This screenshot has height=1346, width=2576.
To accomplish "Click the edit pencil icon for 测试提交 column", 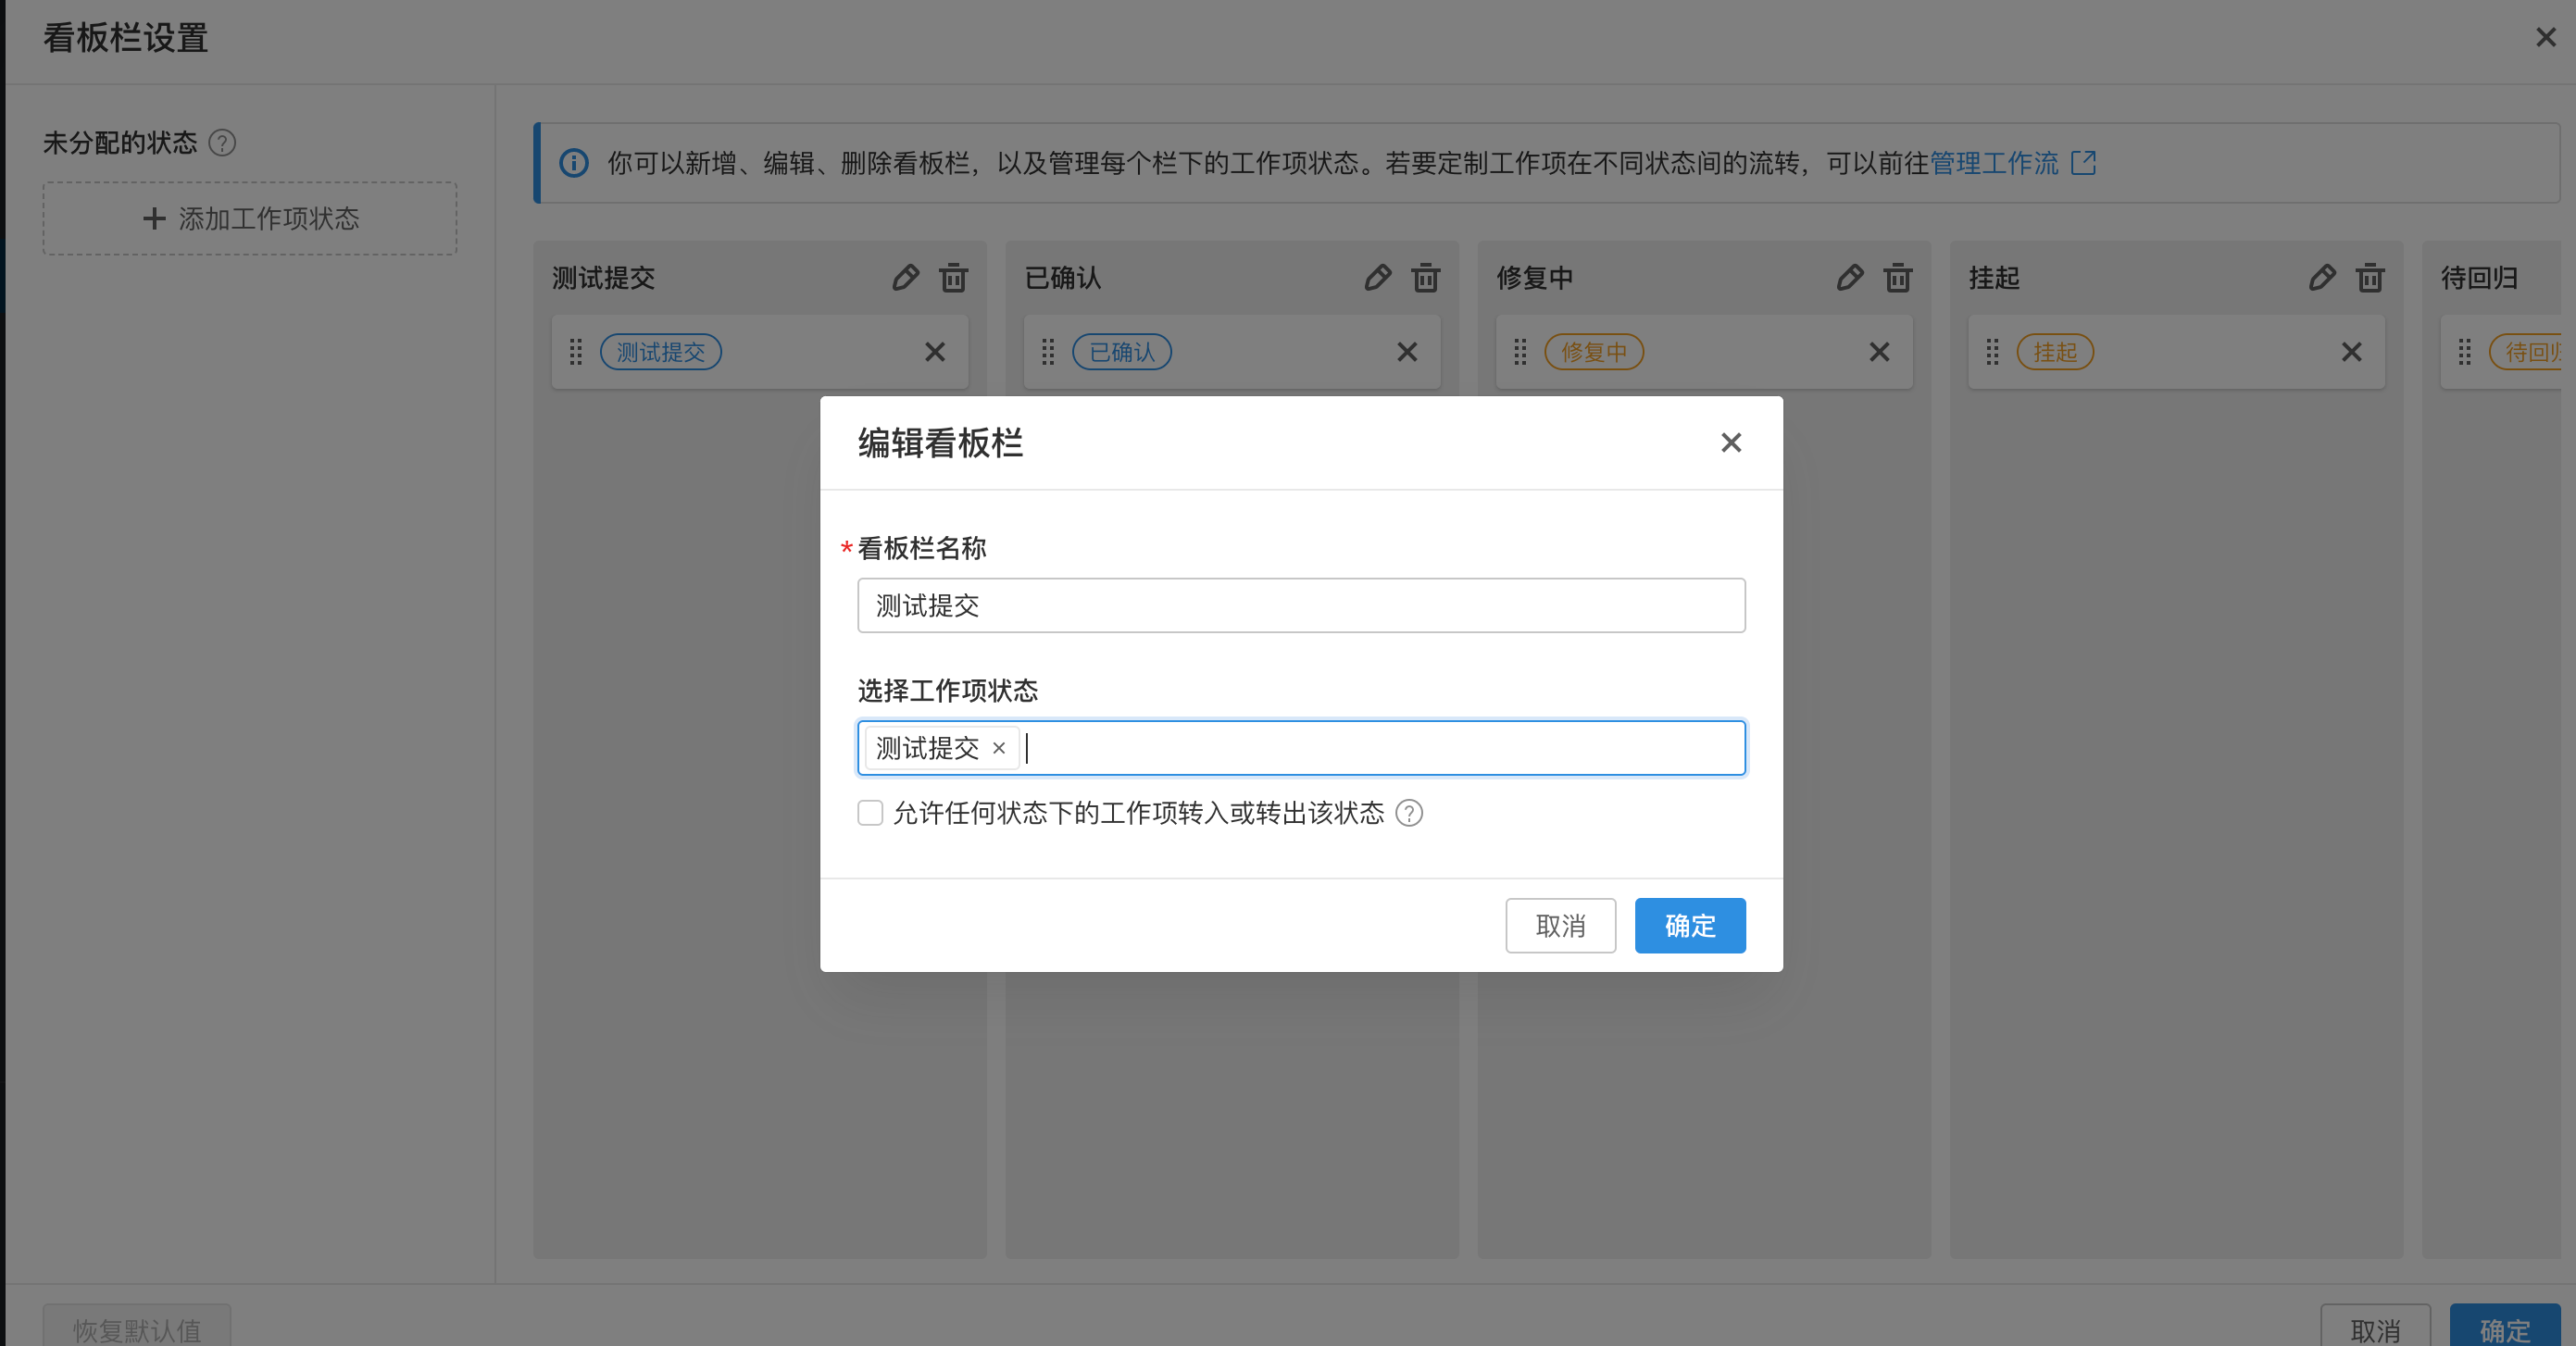I will 905,278.
